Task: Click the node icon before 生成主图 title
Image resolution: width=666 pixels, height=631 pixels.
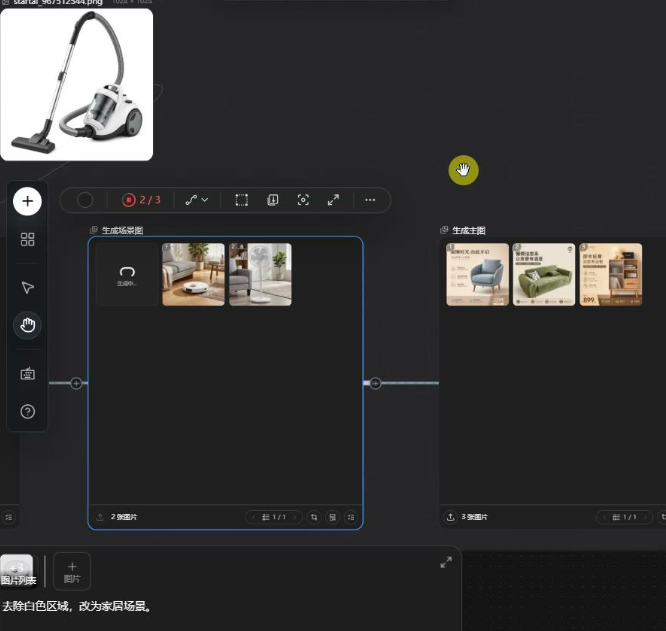Action: (444, 230)
